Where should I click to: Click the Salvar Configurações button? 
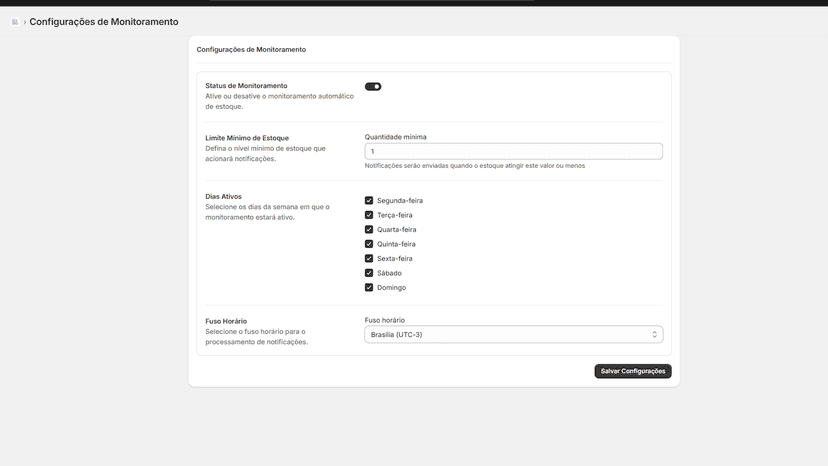(x=633, y=371)
